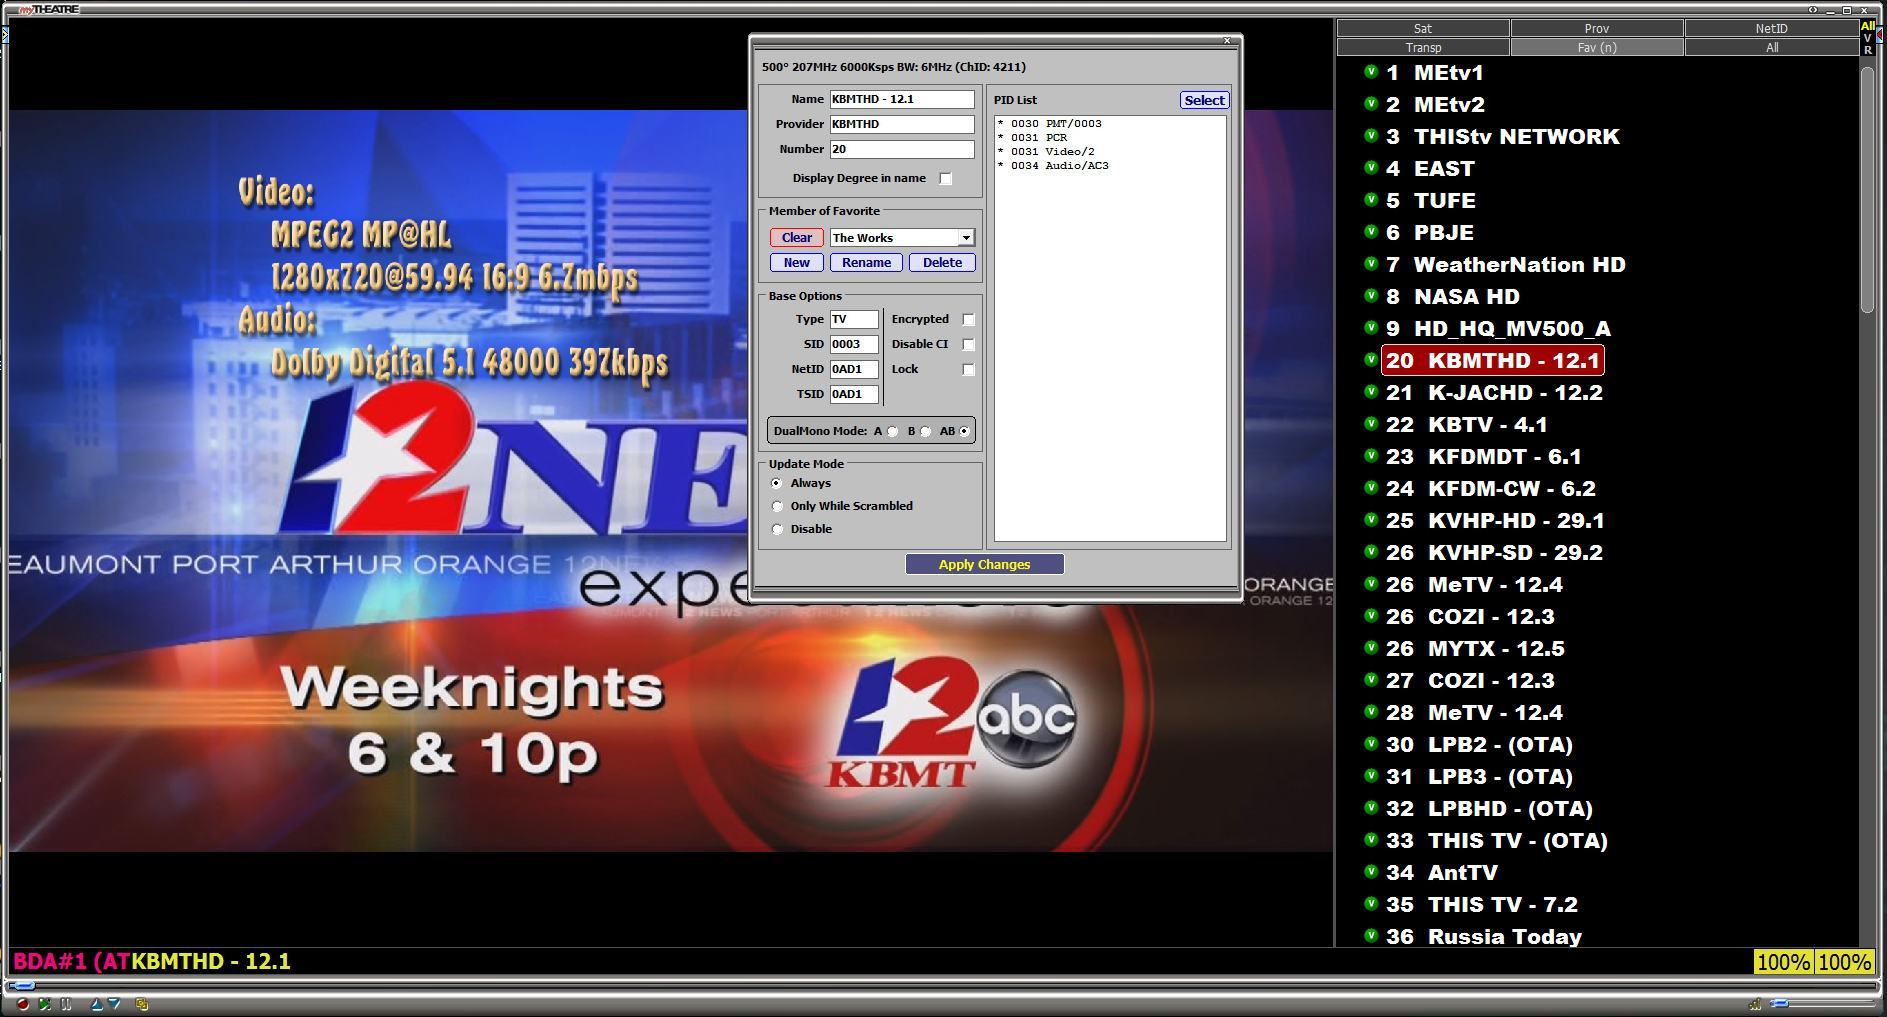Click the green play icon in bottom toolbar

(x=45, y=1004)
